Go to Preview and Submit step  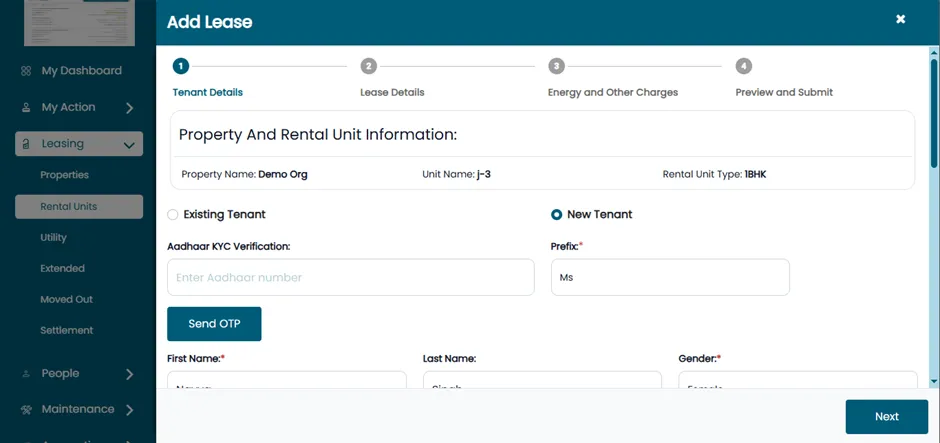click(x=784, y=92)
